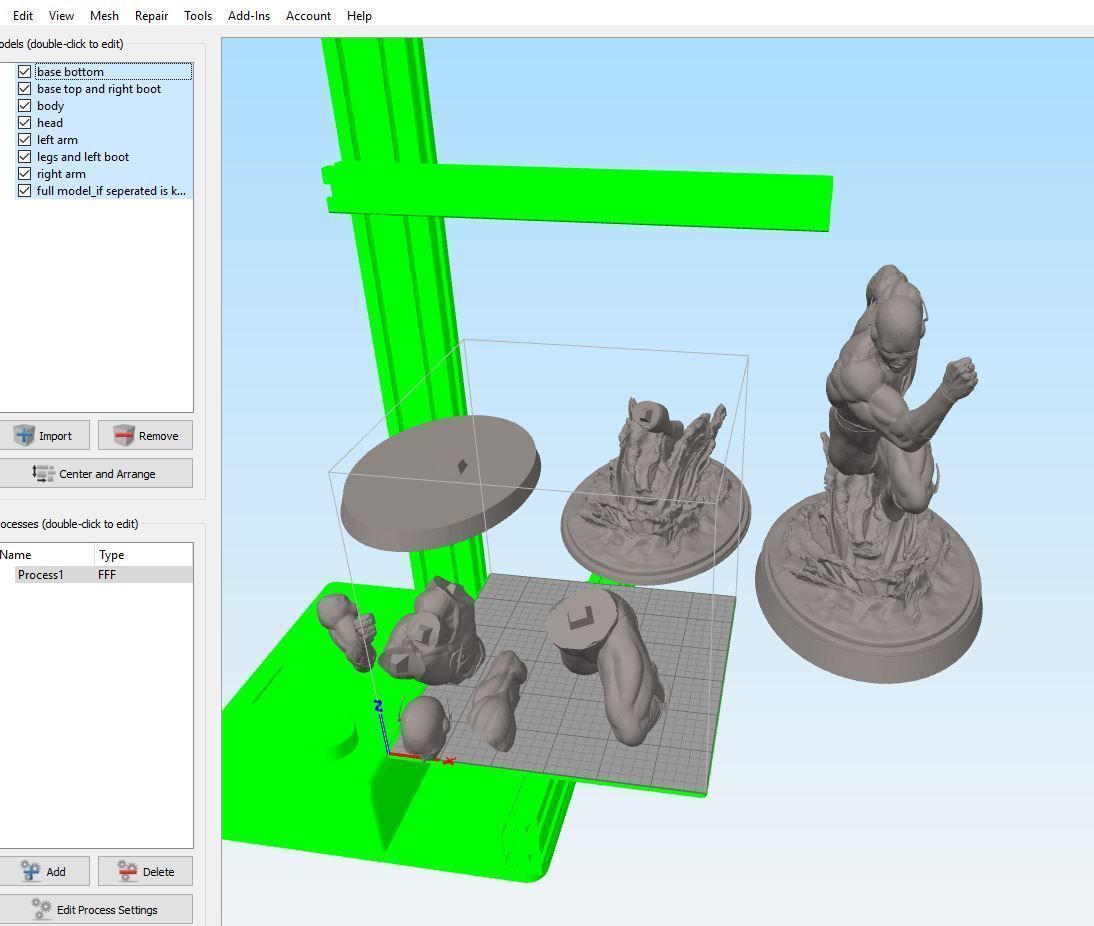
Task: Toggle the full model_if seperated checkbox
Action: tap(24, 191)
